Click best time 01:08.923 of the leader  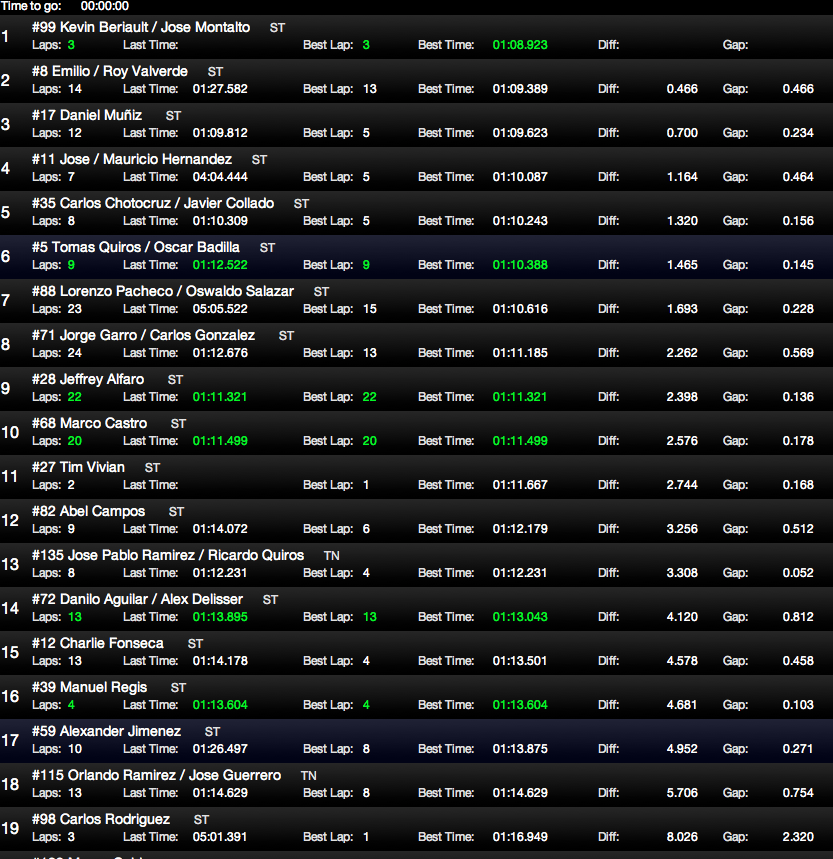click(520, 45)
